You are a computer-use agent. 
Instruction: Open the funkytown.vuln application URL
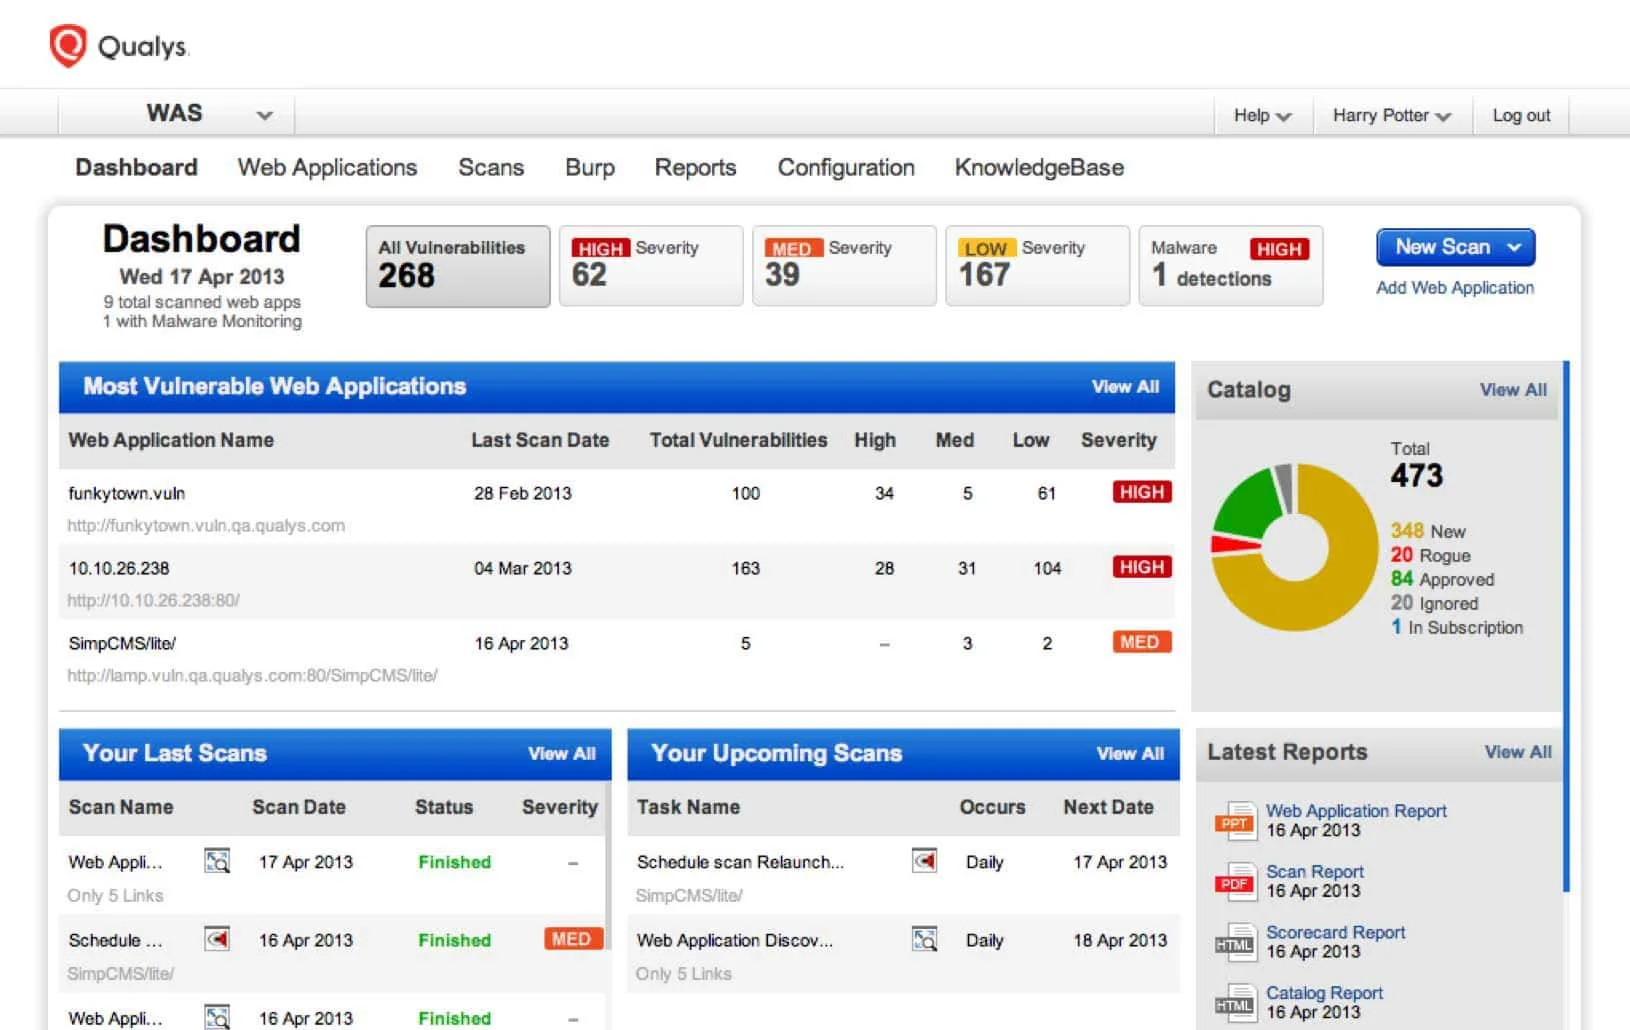(x=205, y=525)
